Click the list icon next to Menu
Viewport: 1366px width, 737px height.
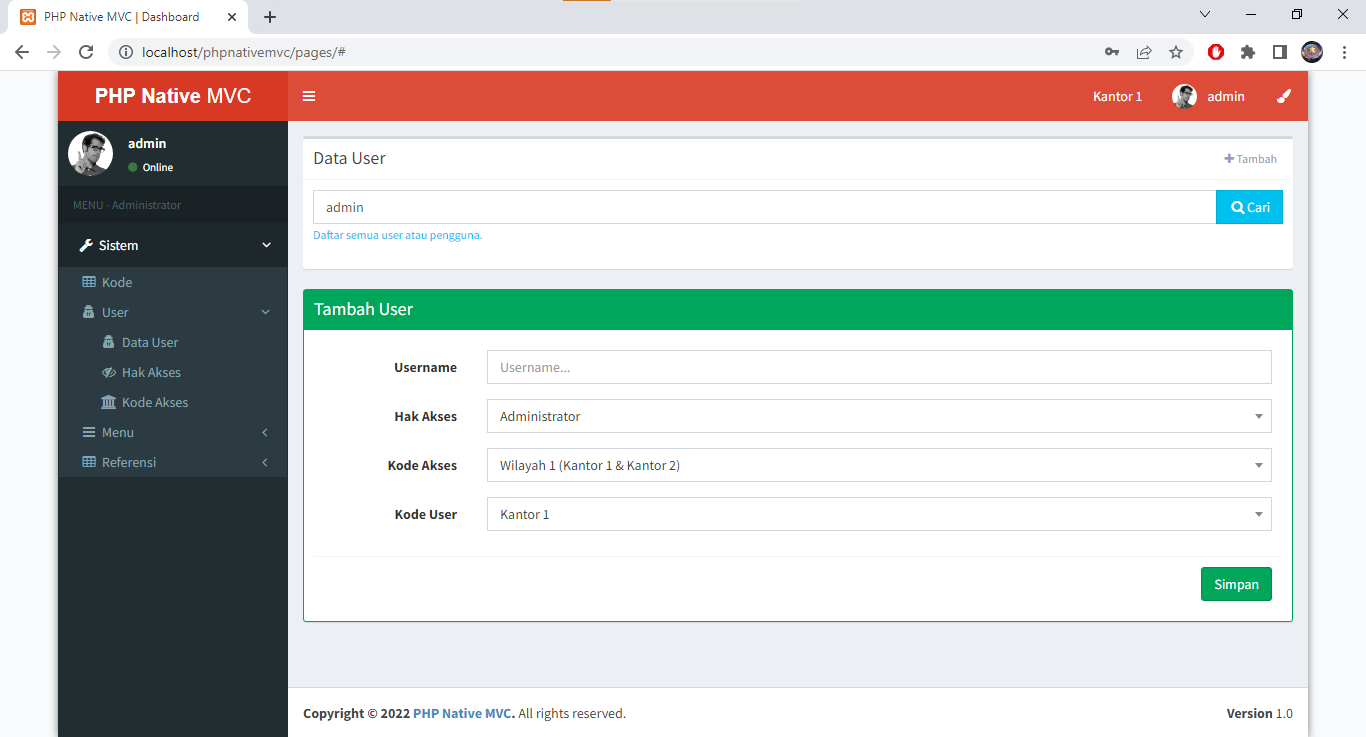[89, 432]
